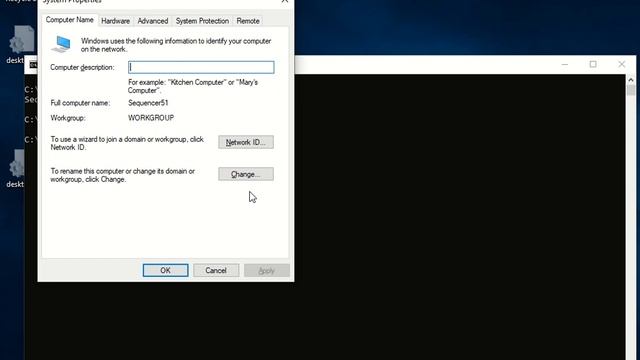Click the WORKGROUP value text

(x=151, y=118)
